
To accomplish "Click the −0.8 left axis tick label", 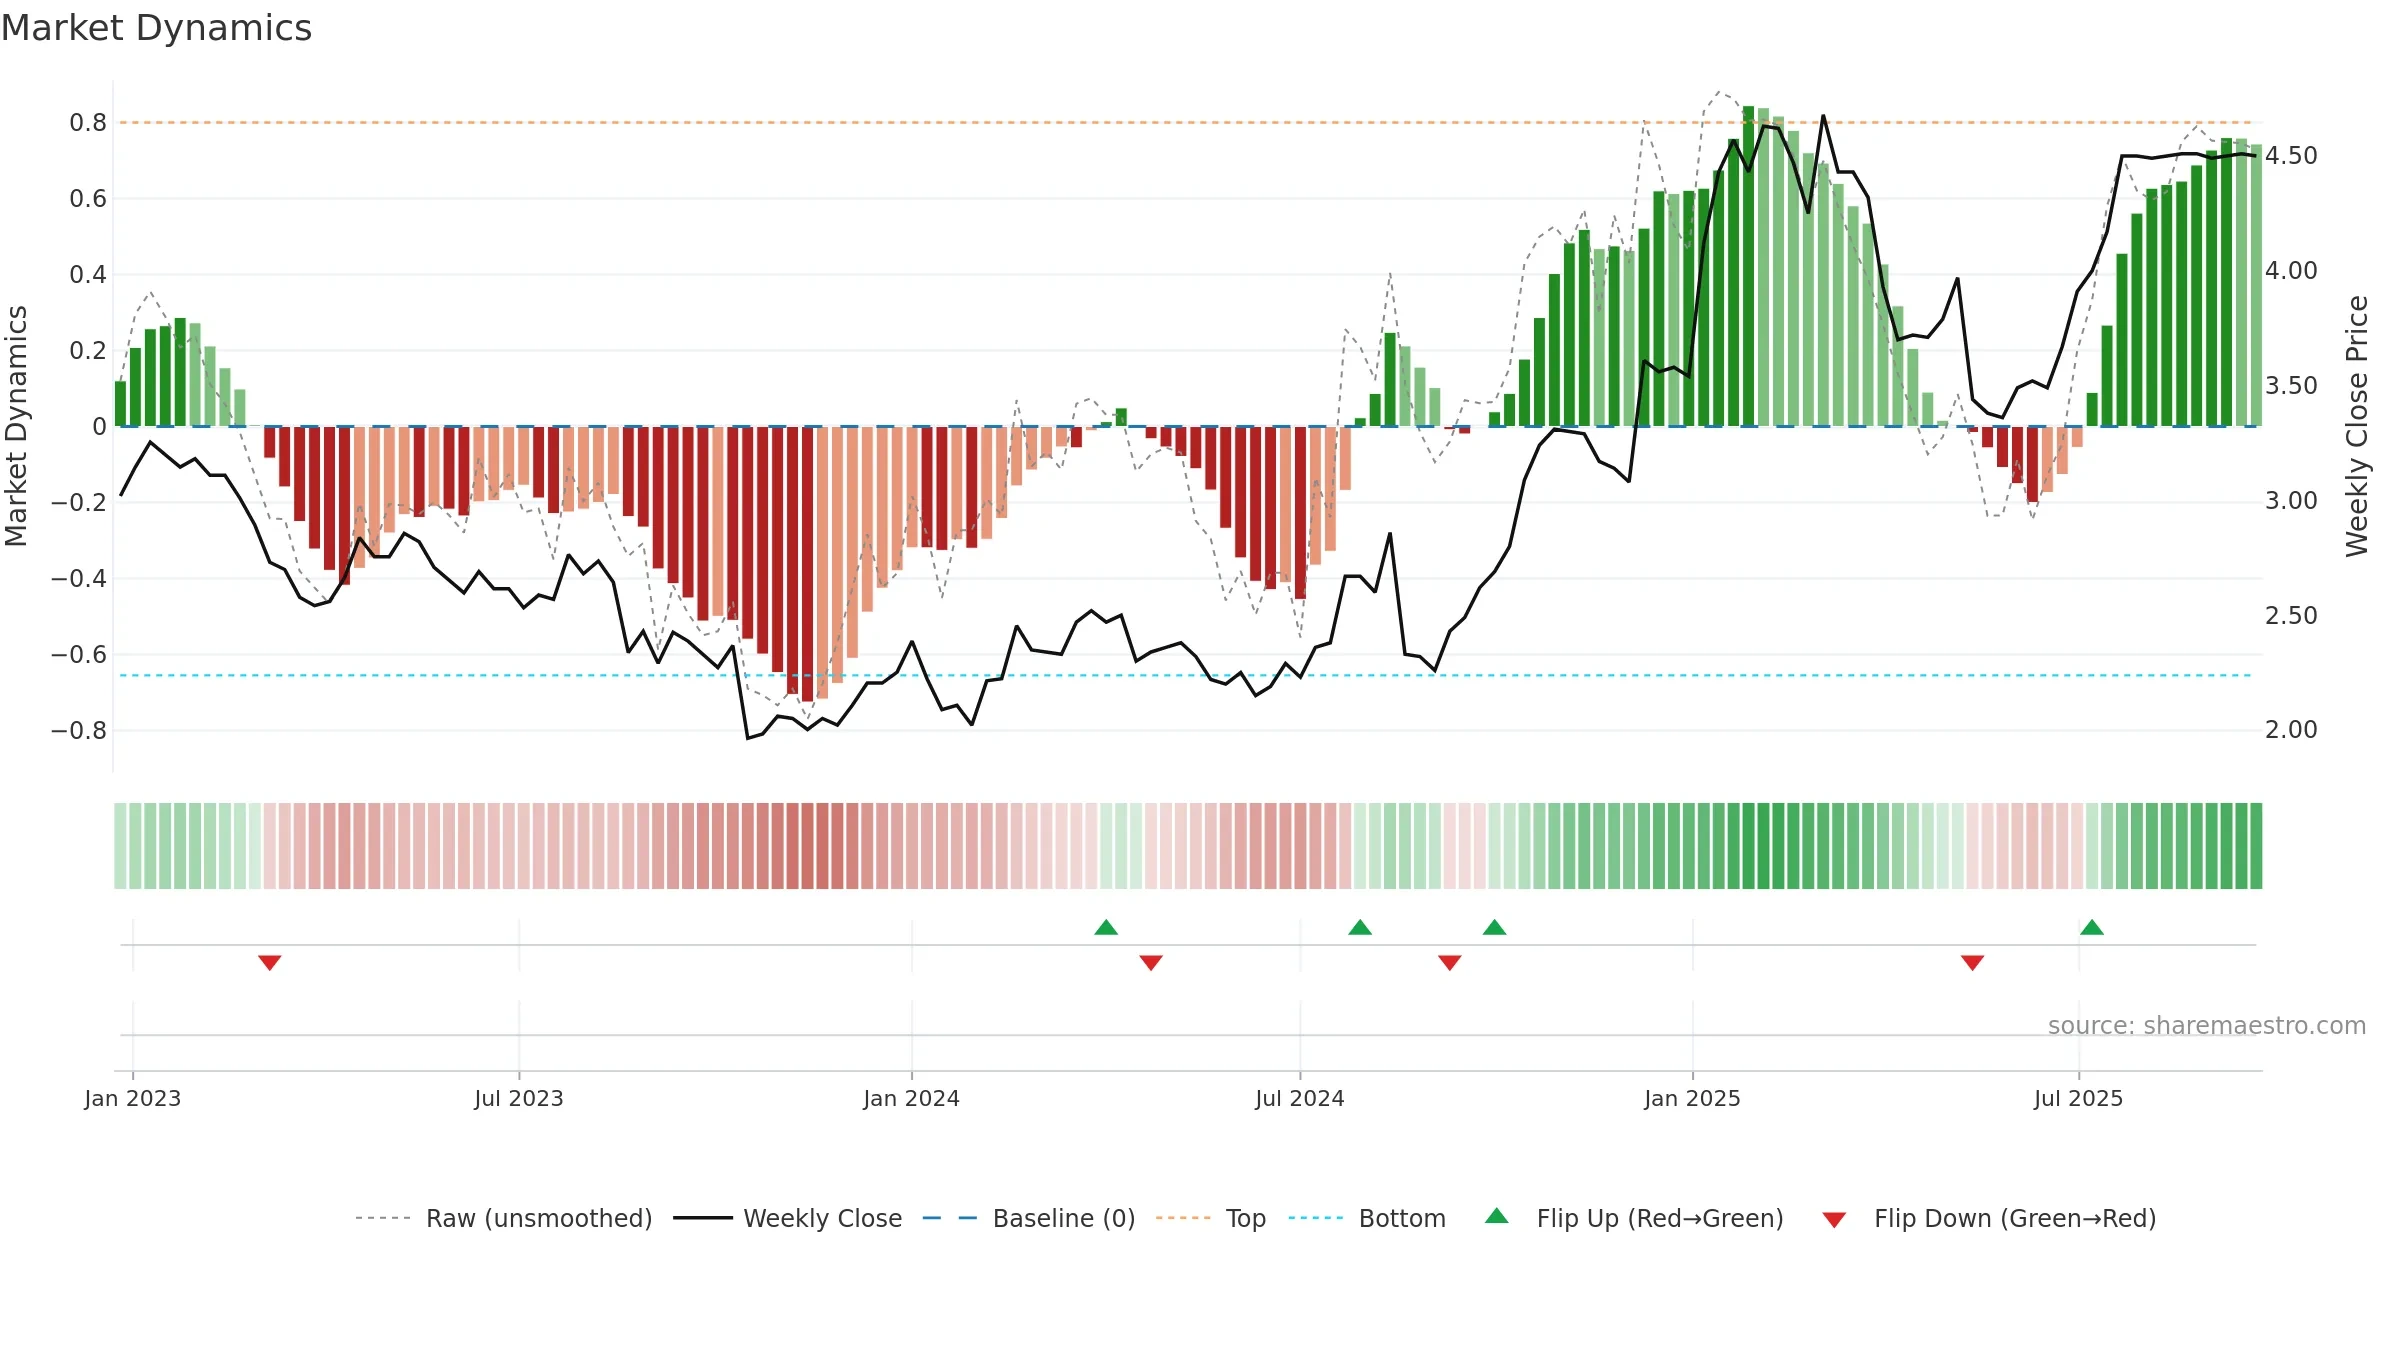I will click(79, 731).
